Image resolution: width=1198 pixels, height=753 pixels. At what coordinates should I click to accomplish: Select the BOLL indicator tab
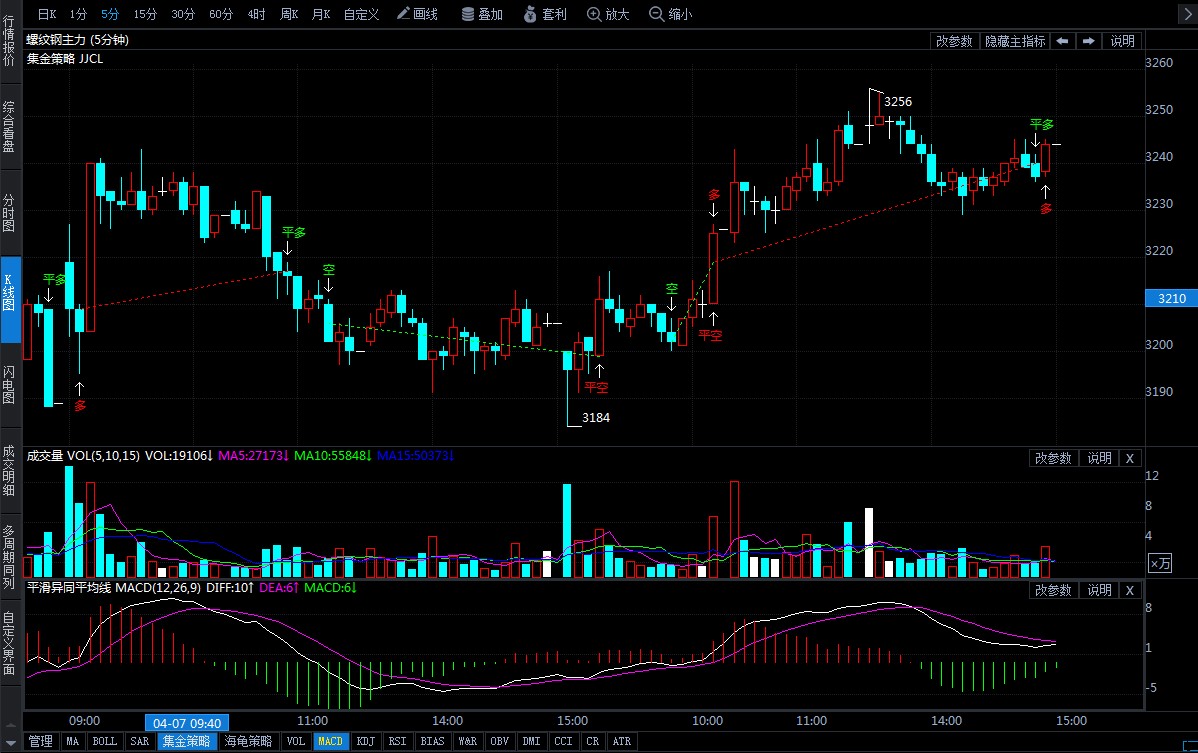[x=105, y=742]
